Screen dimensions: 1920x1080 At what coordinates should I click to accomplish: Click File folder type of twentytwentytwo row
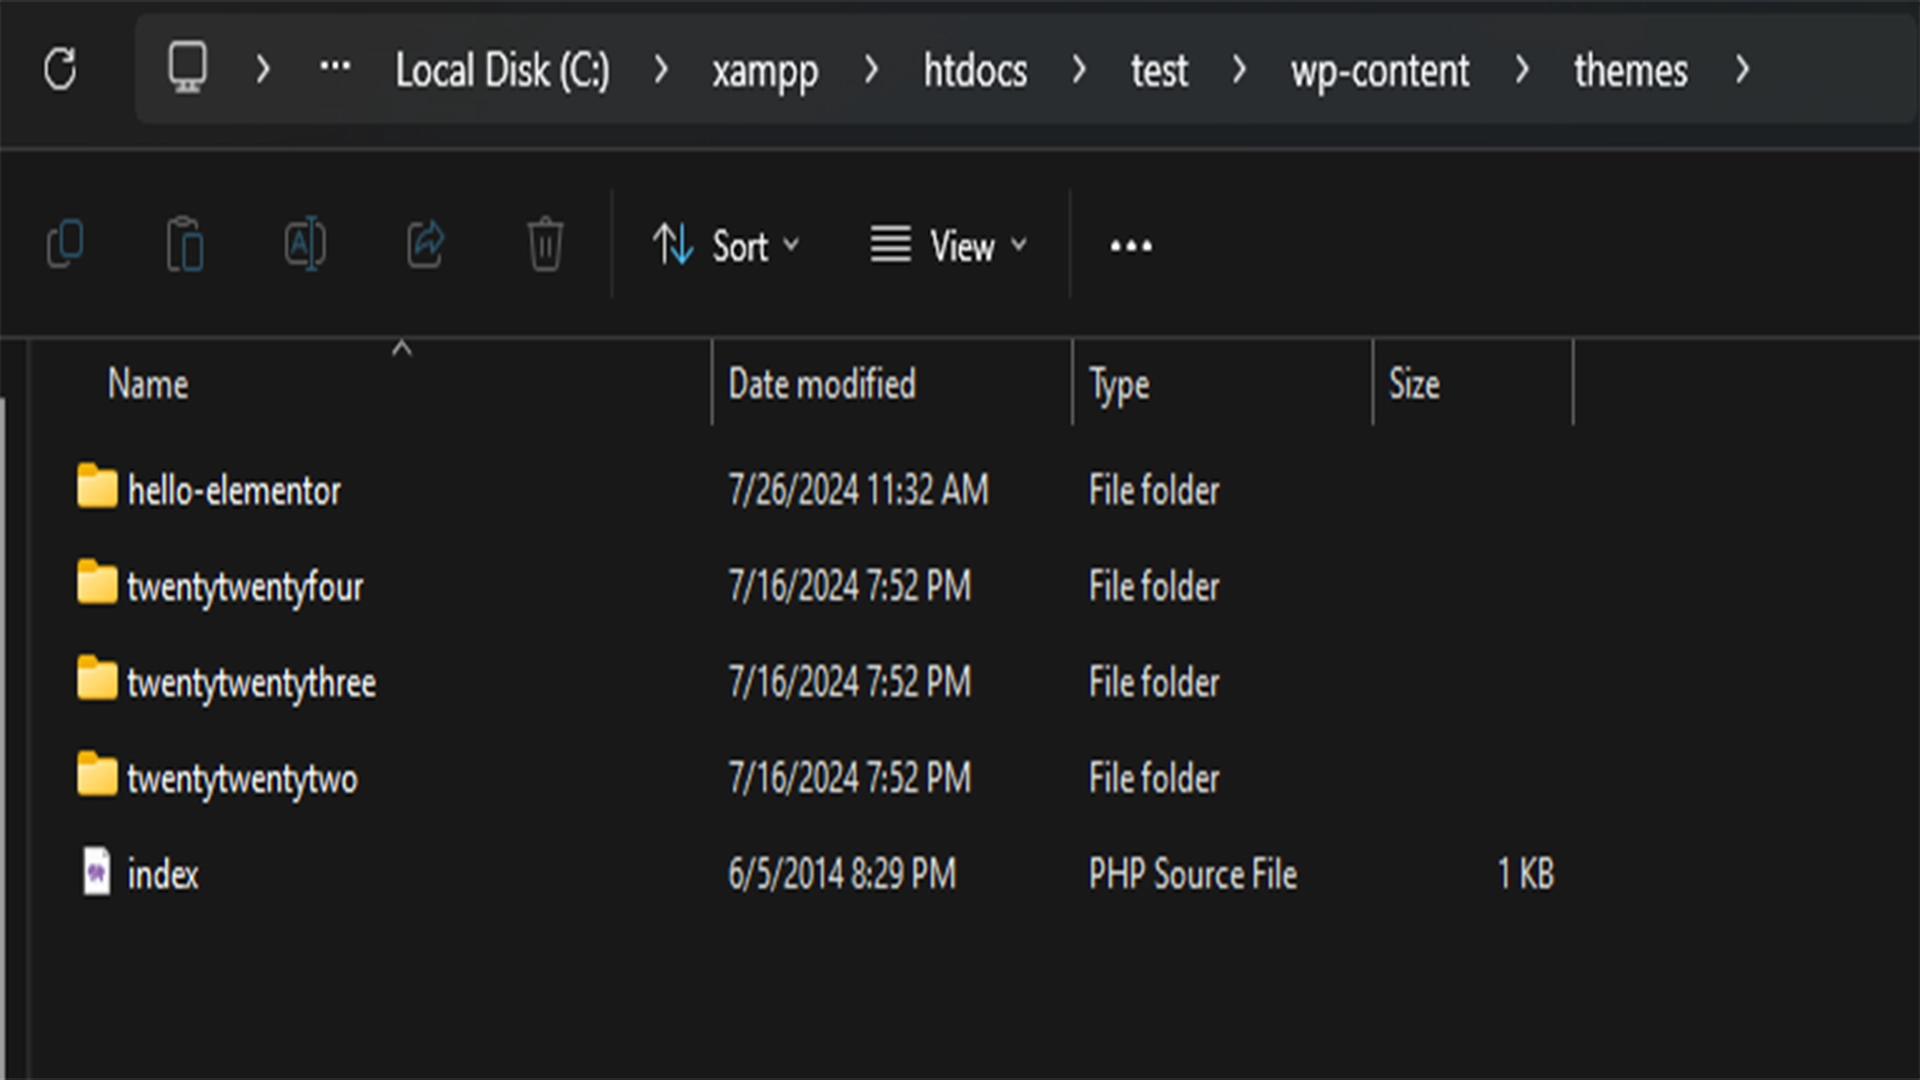coord(1154,779)
